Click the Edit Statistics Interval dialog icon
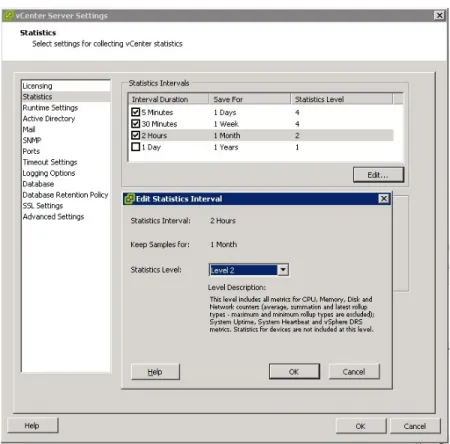 pos(129,199)
